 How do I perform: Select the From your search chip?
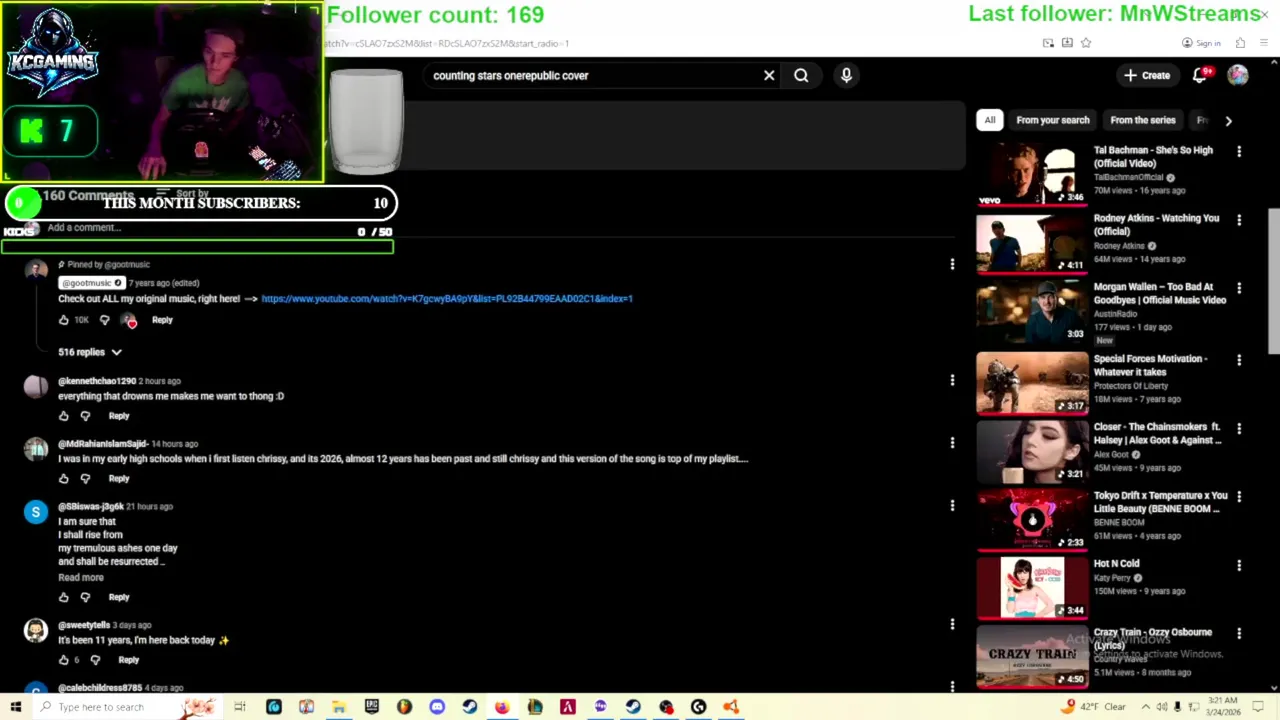pyautogui.click(x=1053, y=120)
